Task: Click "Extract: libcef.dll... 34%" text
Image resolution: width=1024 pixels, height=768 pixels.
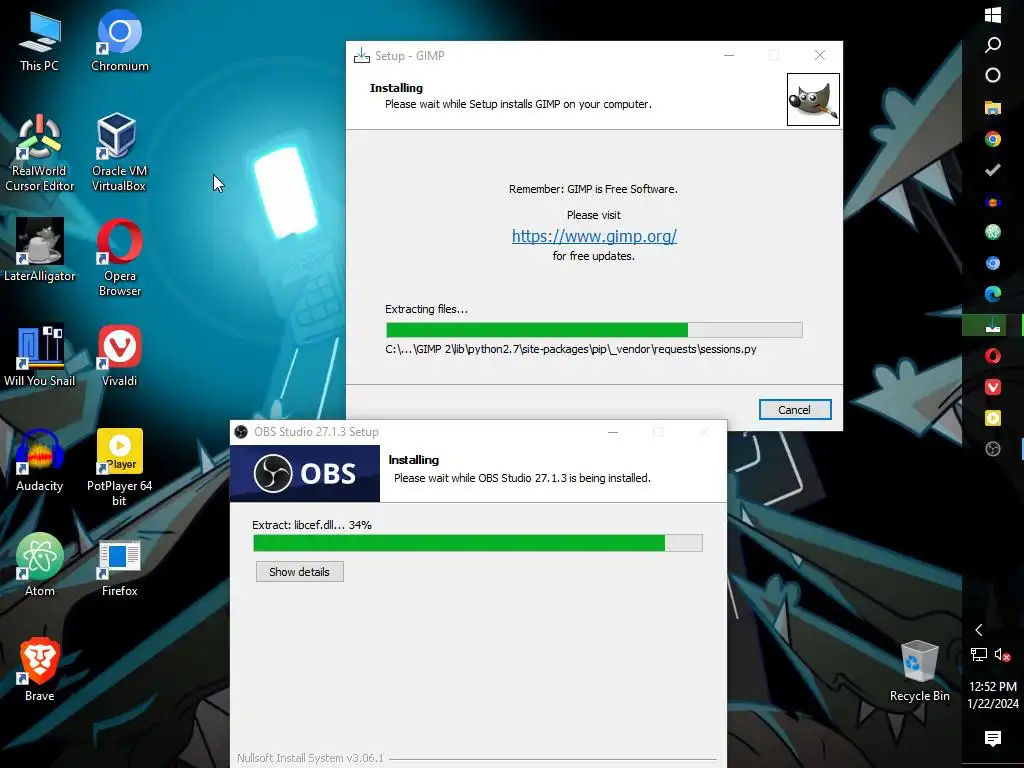Action: [312, 524]
